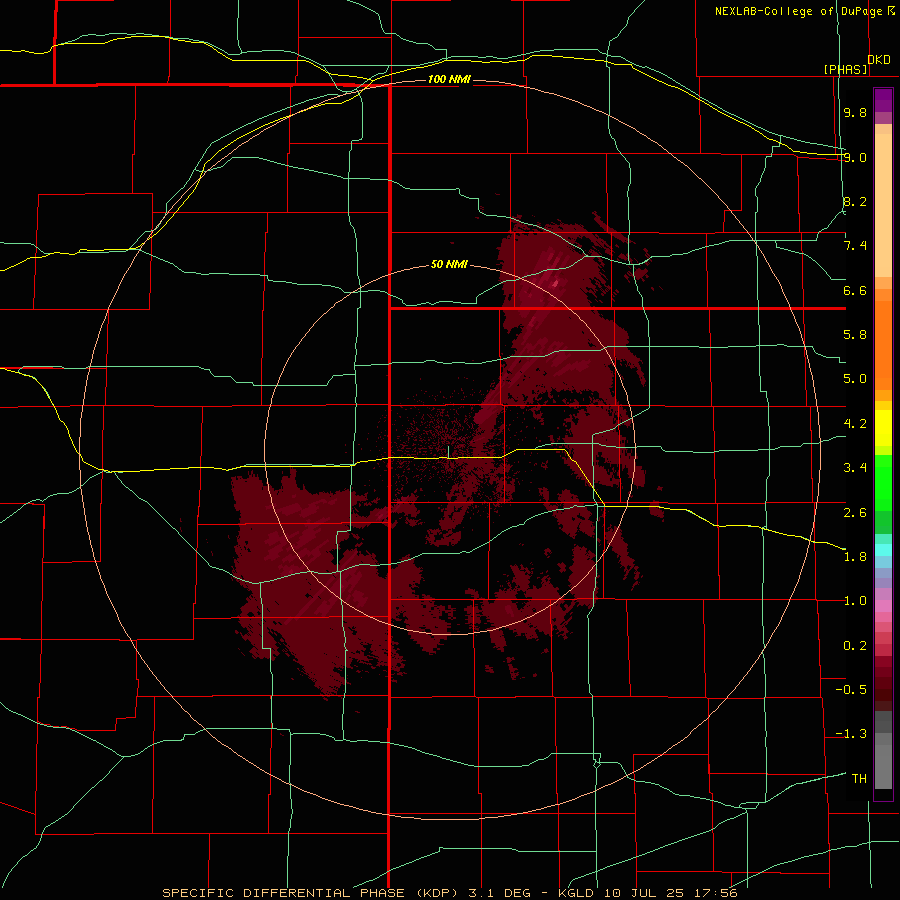Image resolution: width=900 pixels, height=900 pixels.
Task: Click the KGLD station identifier
Action: point(577,893)
